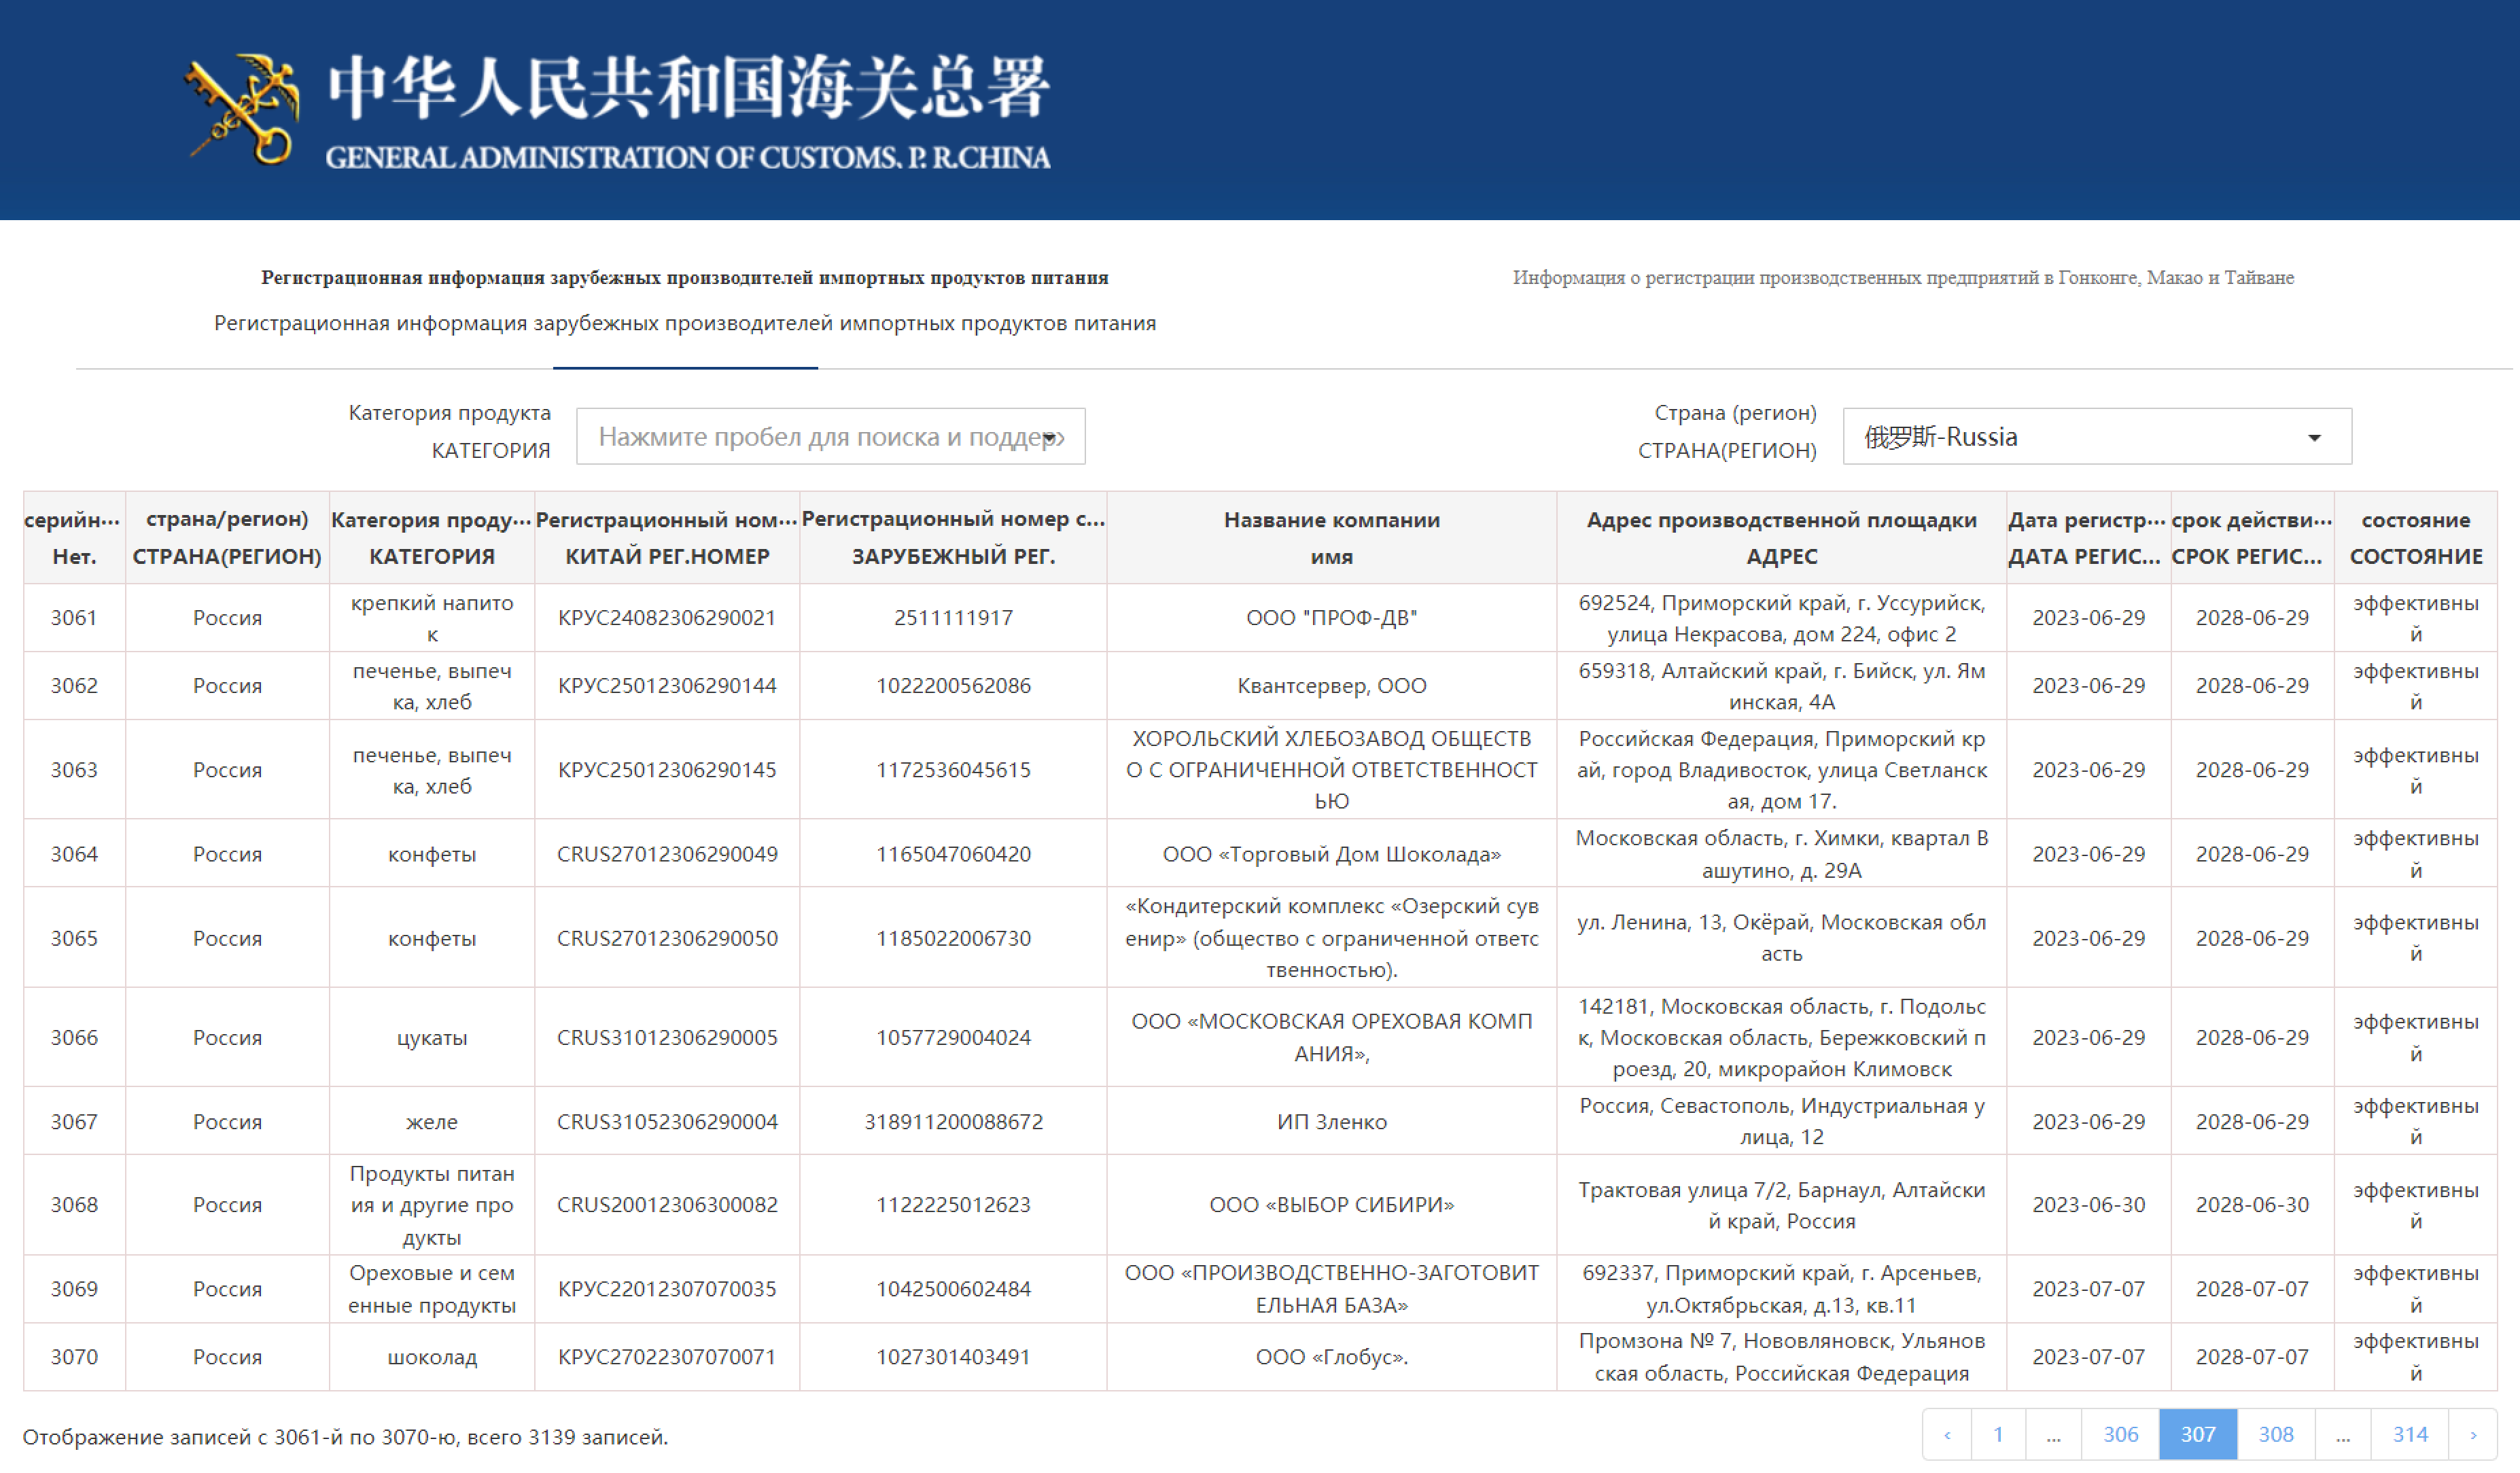Select the underlined imported food registration sub-tab
This screenshot has width=2520, height=1473.
(x=685, y=323)
